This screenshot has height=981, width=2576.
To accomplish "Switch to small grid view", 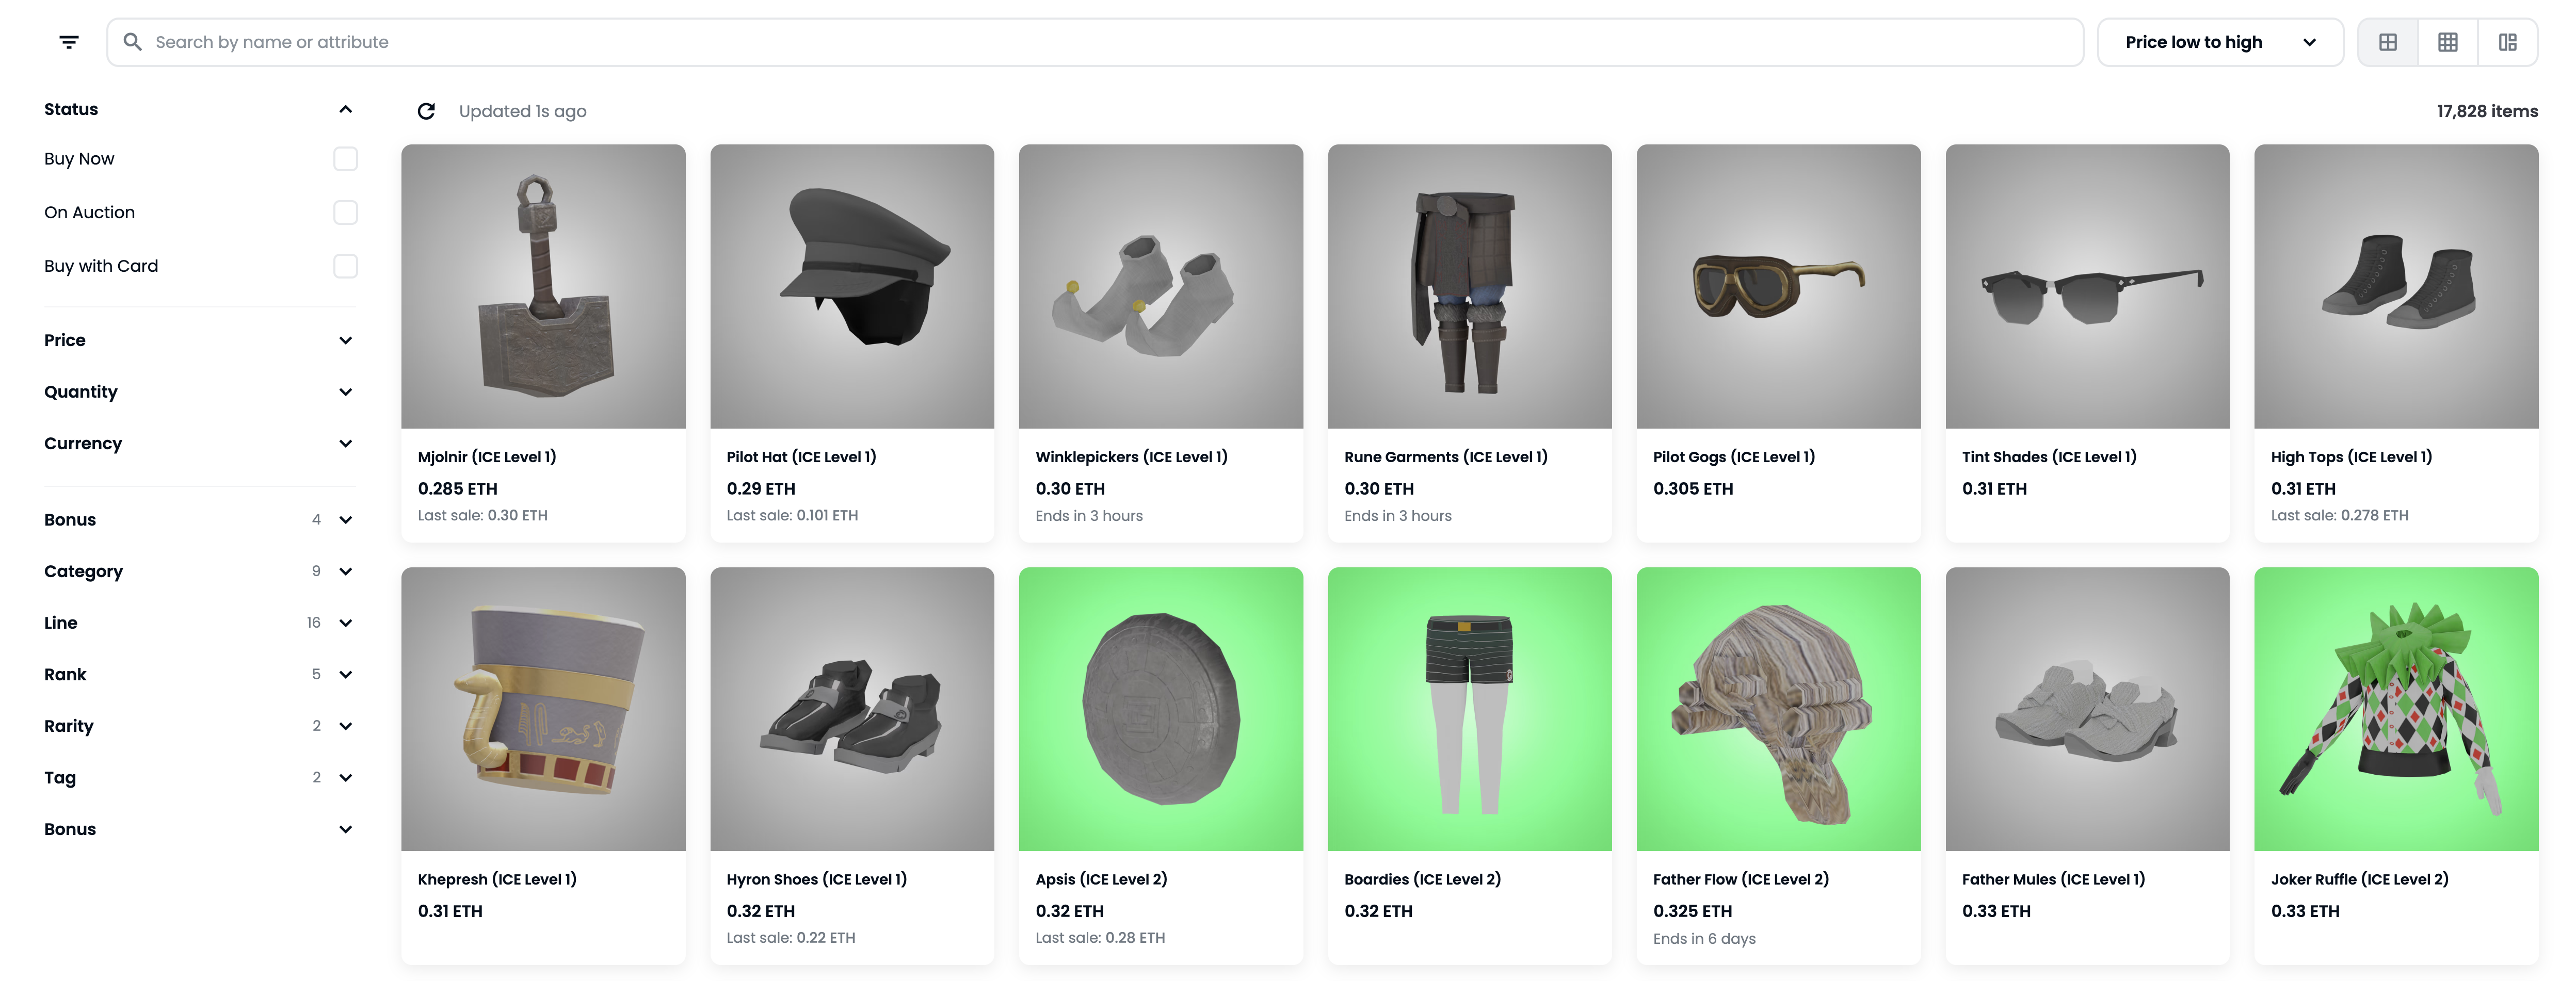I will click(2447, 42).
